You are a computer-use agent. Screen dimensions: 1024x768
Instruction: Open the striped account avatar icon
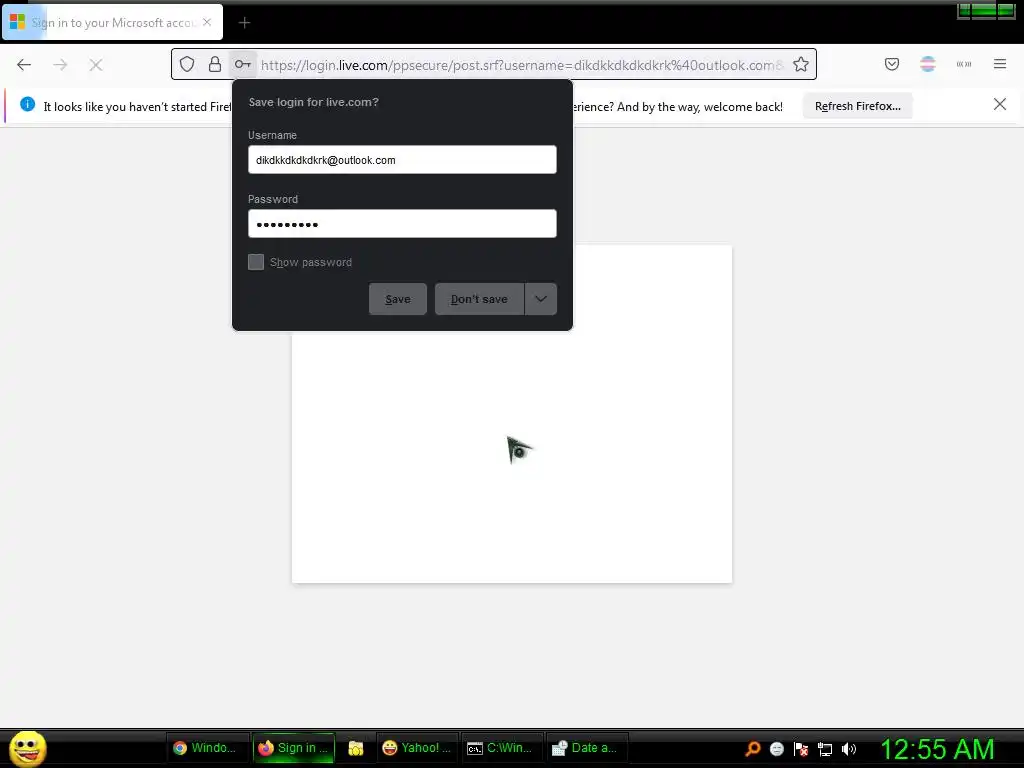tap(928, 64)
